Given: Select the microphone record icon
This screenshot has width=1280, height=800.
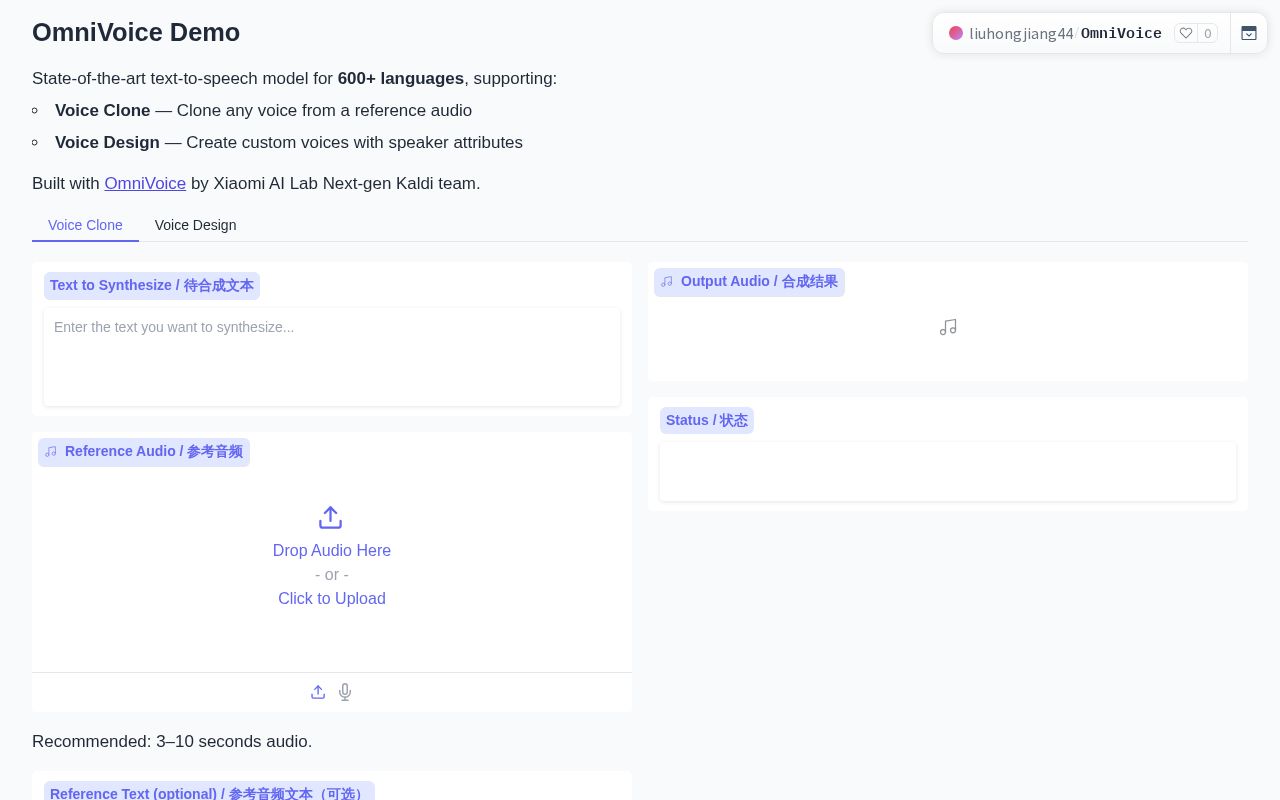Looking at the screenshot, I should point(345,692).
